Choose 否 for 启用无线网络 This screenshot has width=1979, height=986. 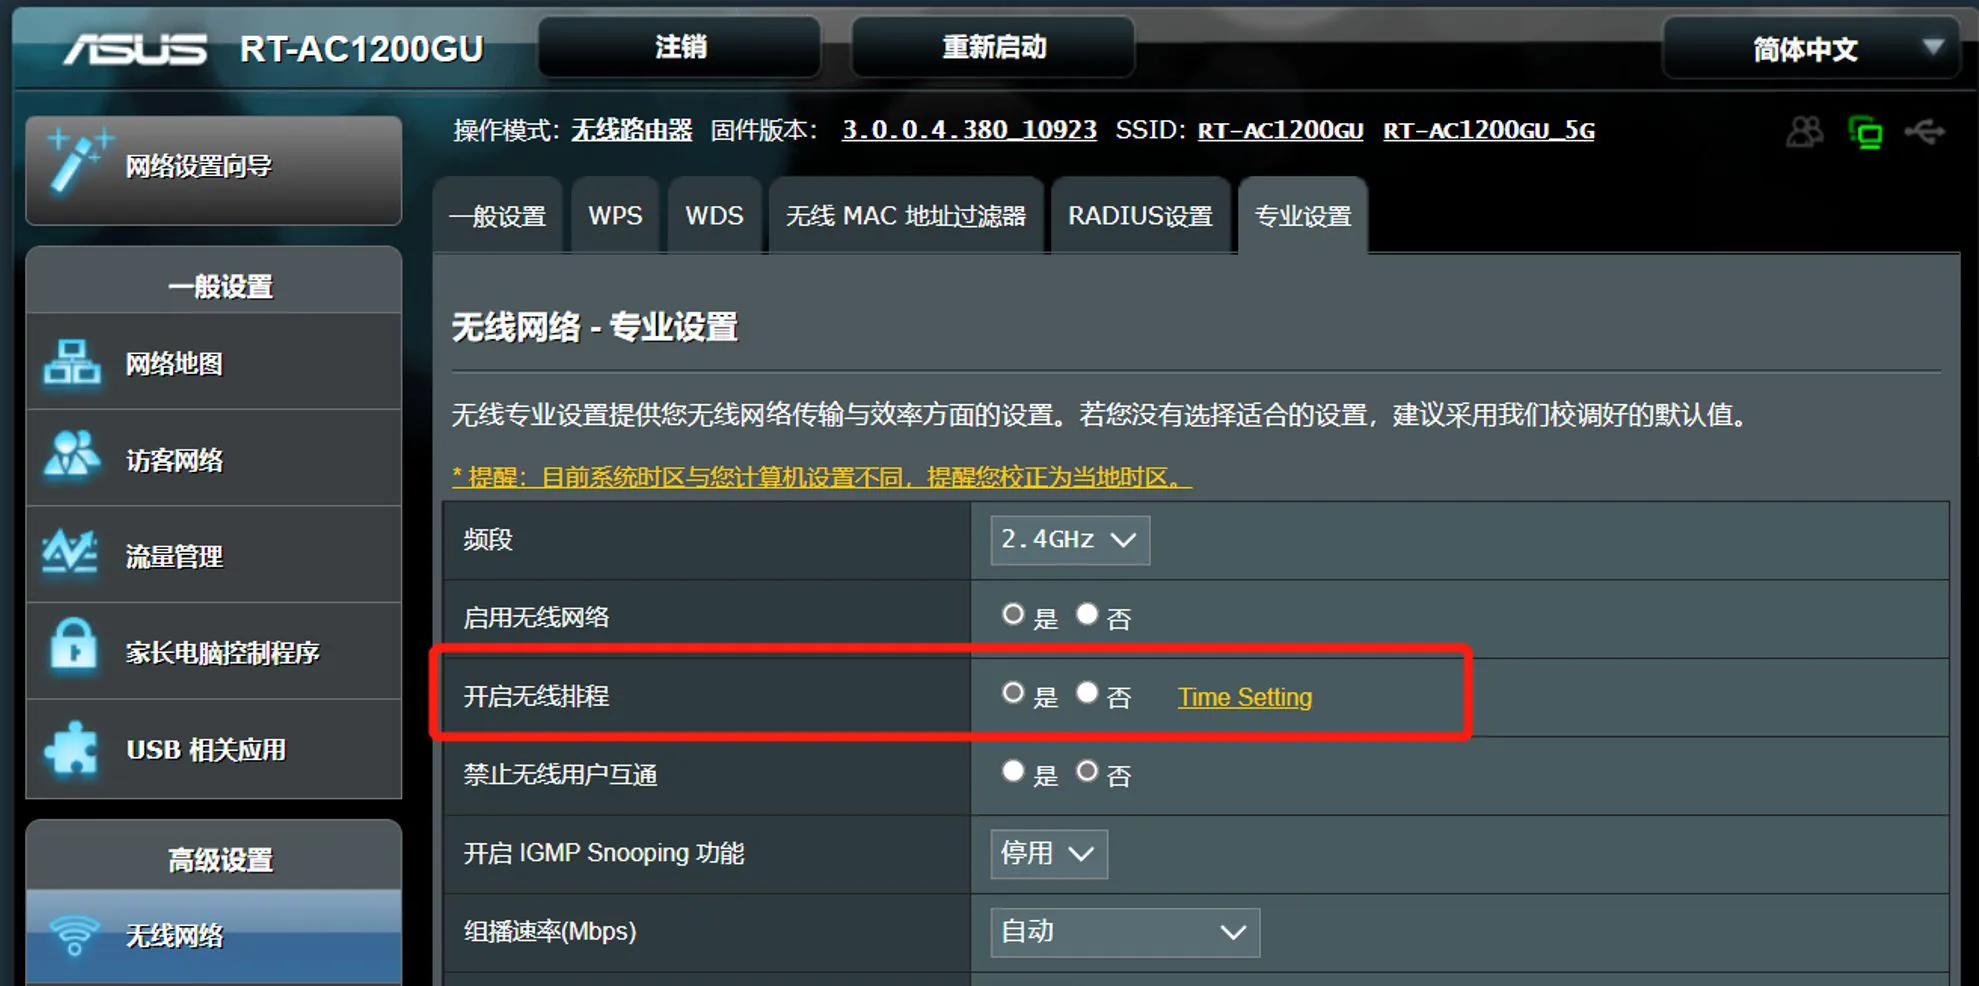coord(1087,614)
